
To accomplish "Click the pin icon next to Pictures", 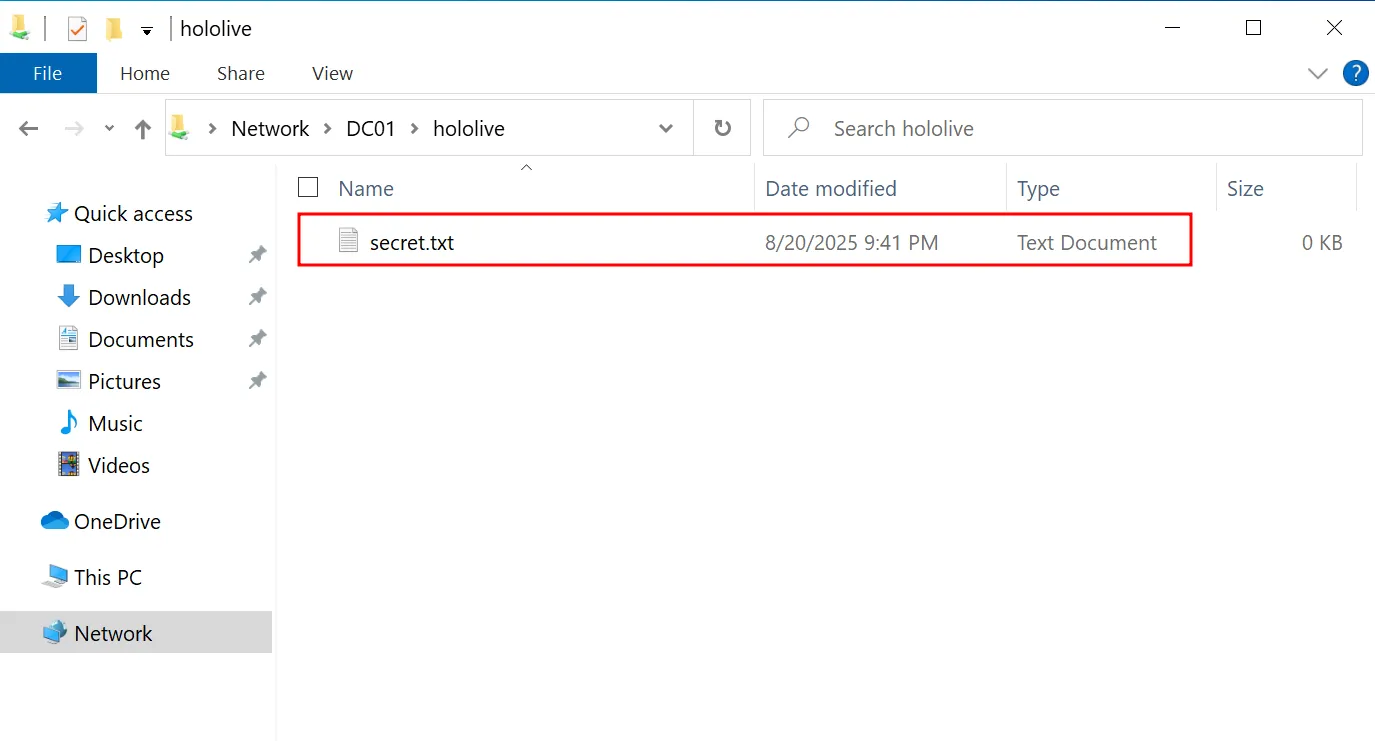I will 257,381.
